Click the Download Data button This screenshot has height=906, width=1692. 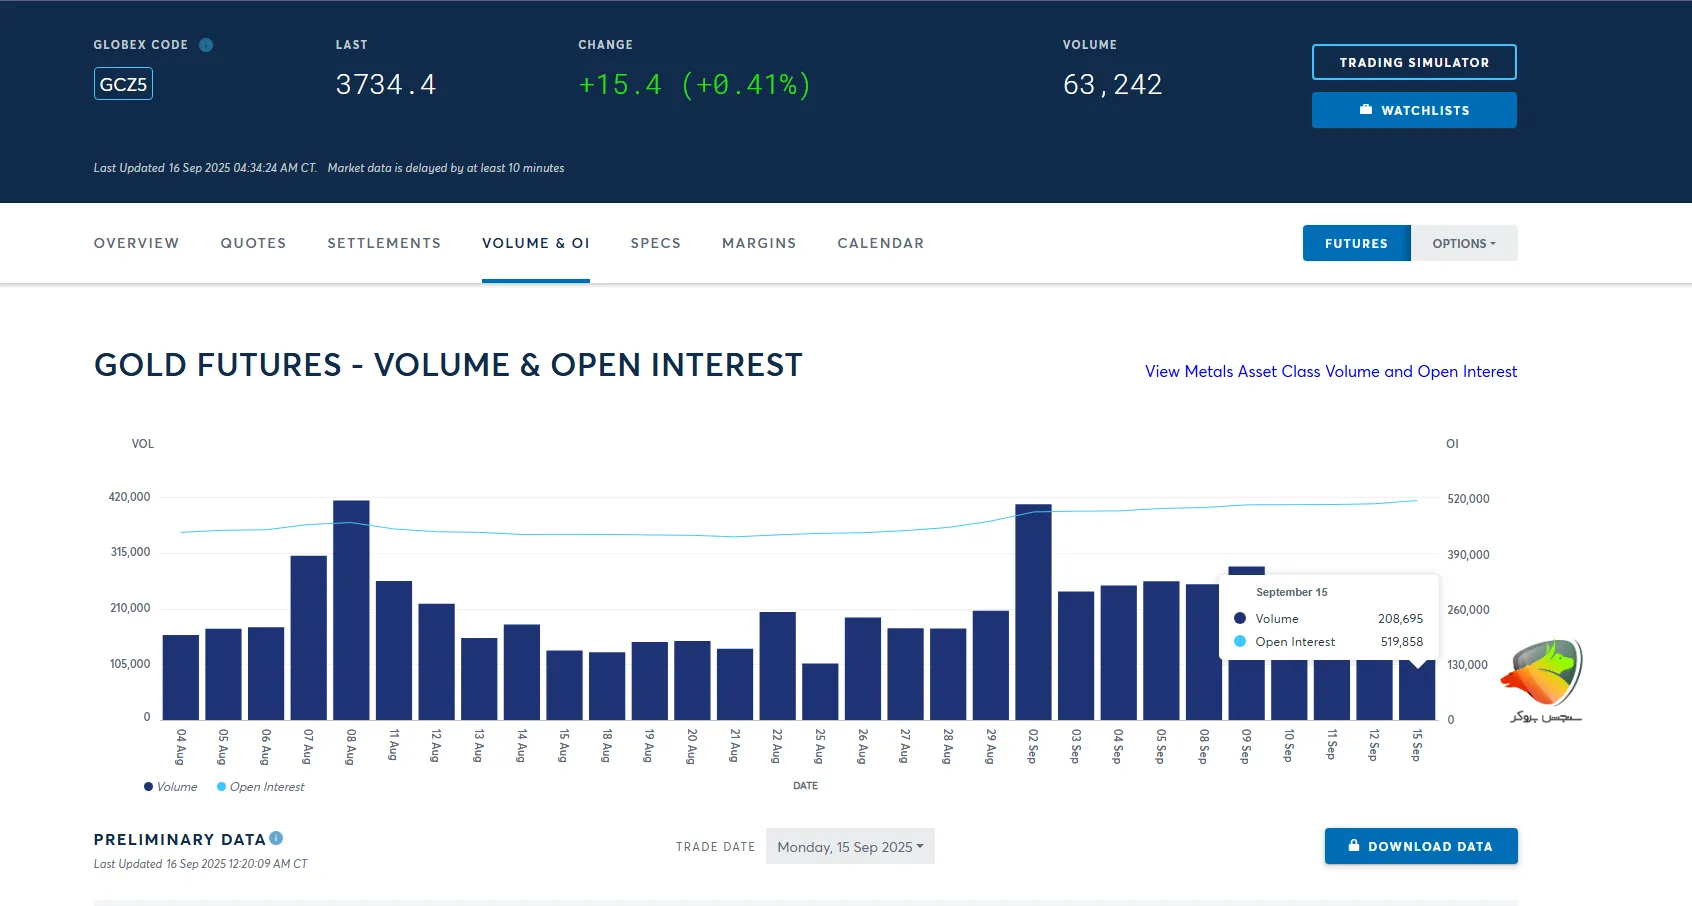coord(1421,845)
